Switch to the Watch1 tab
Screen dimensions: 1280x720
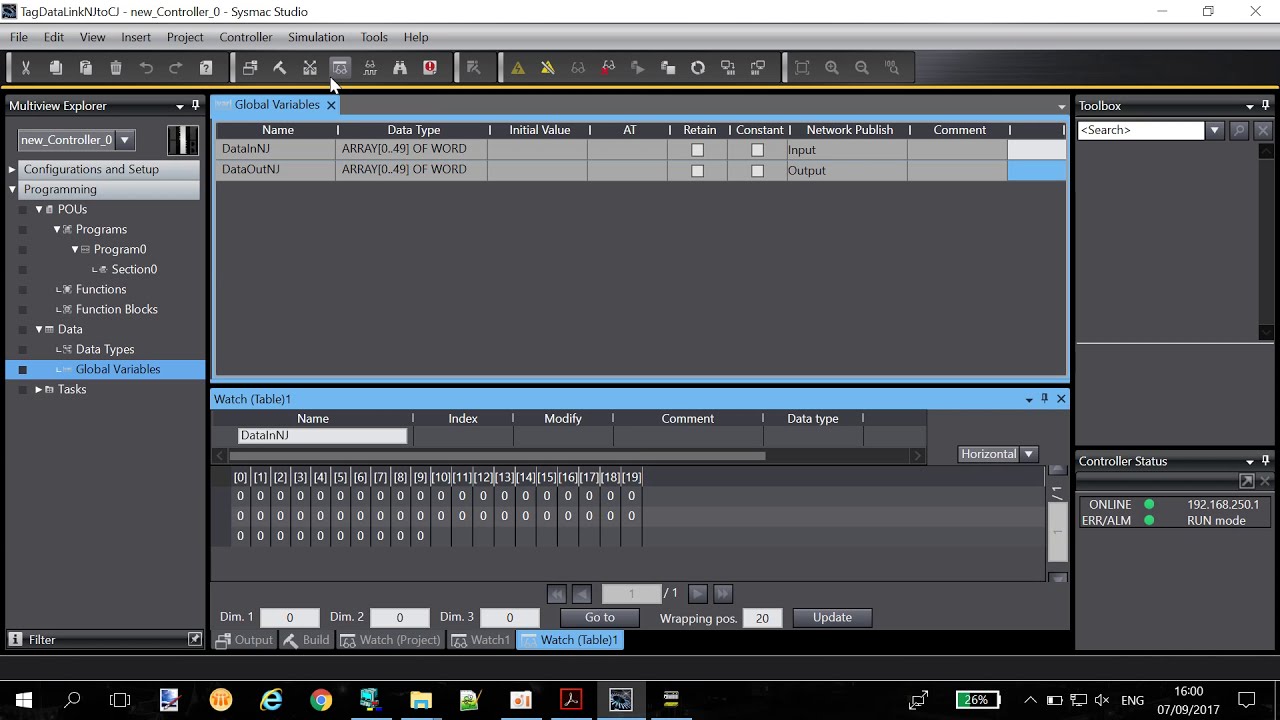click(481, 640)
